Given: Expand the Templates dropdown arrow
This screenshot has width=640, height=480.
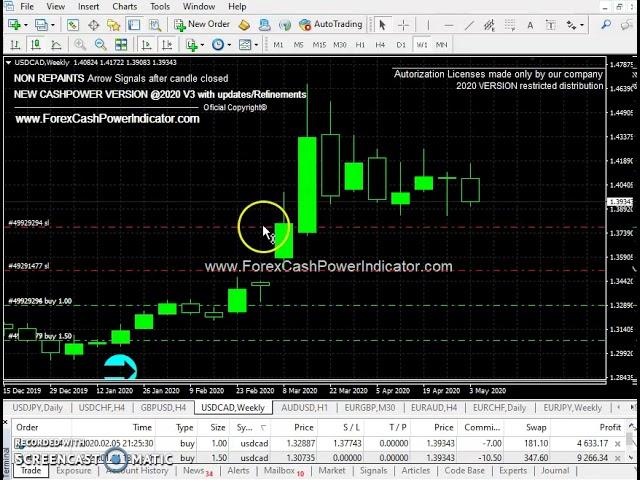Looking at the screenshot, I should 256,45.
